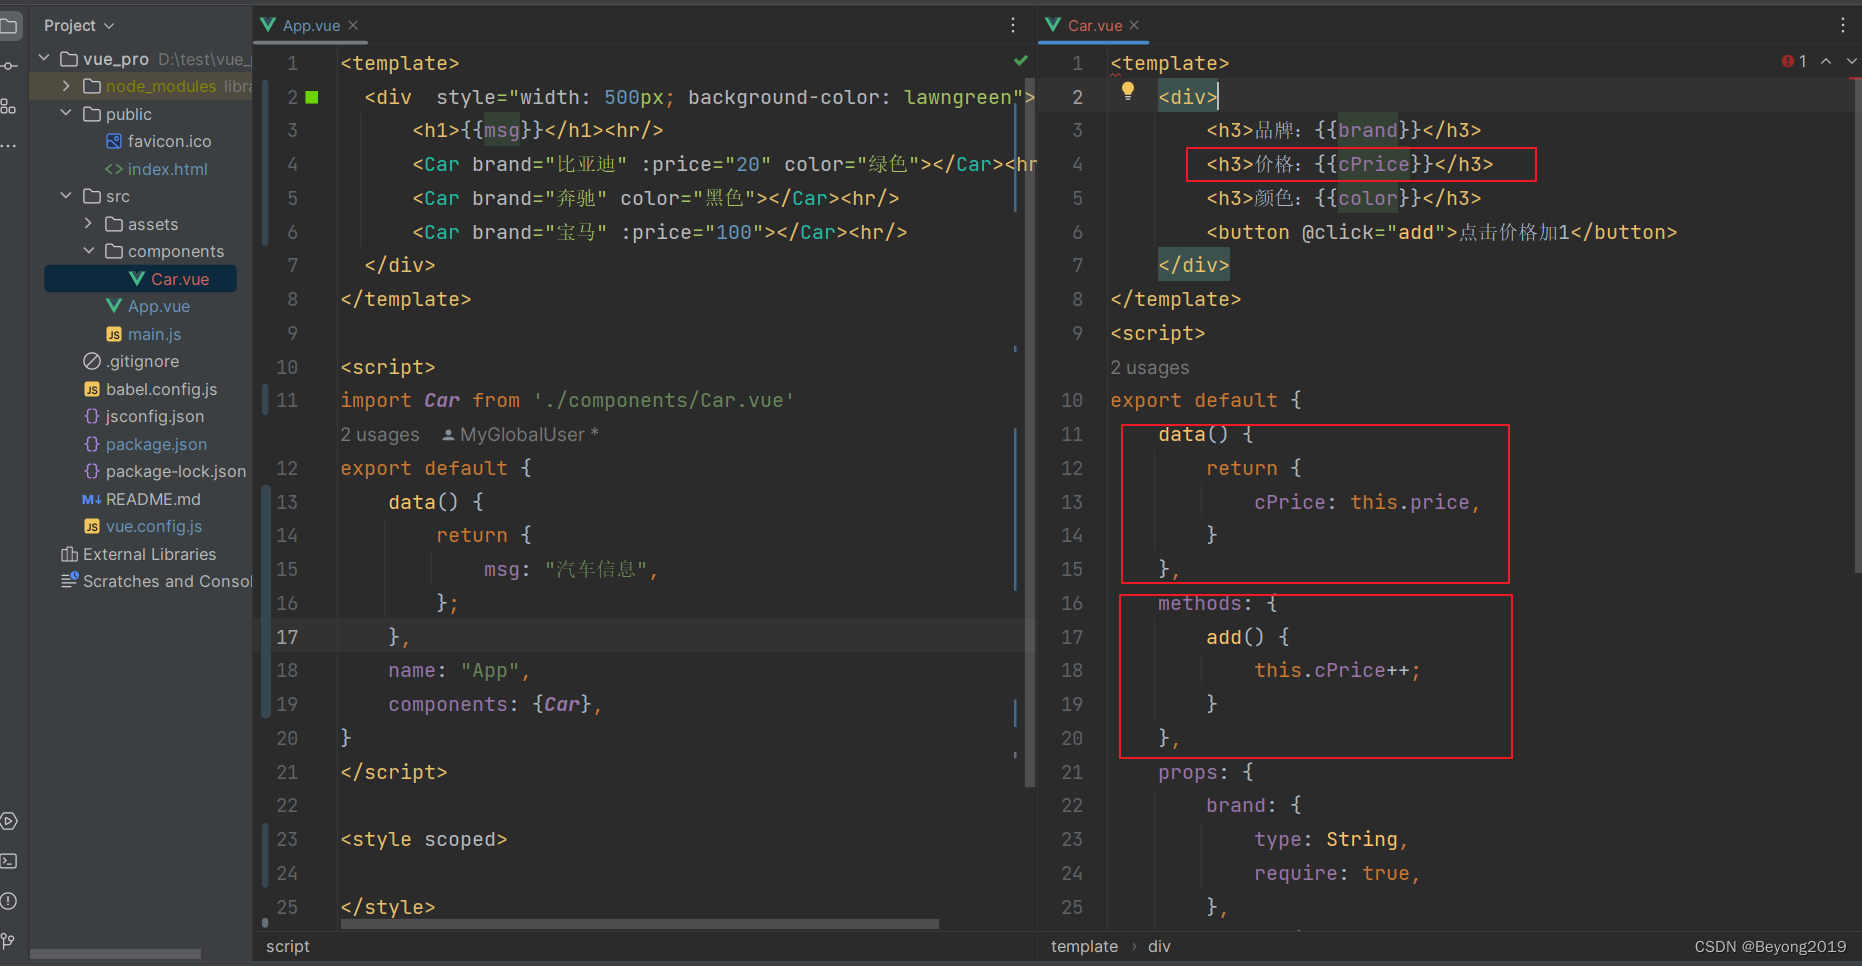Open package-lock.json file
The image size is (1862, 966).
click(x=165, y=471)
